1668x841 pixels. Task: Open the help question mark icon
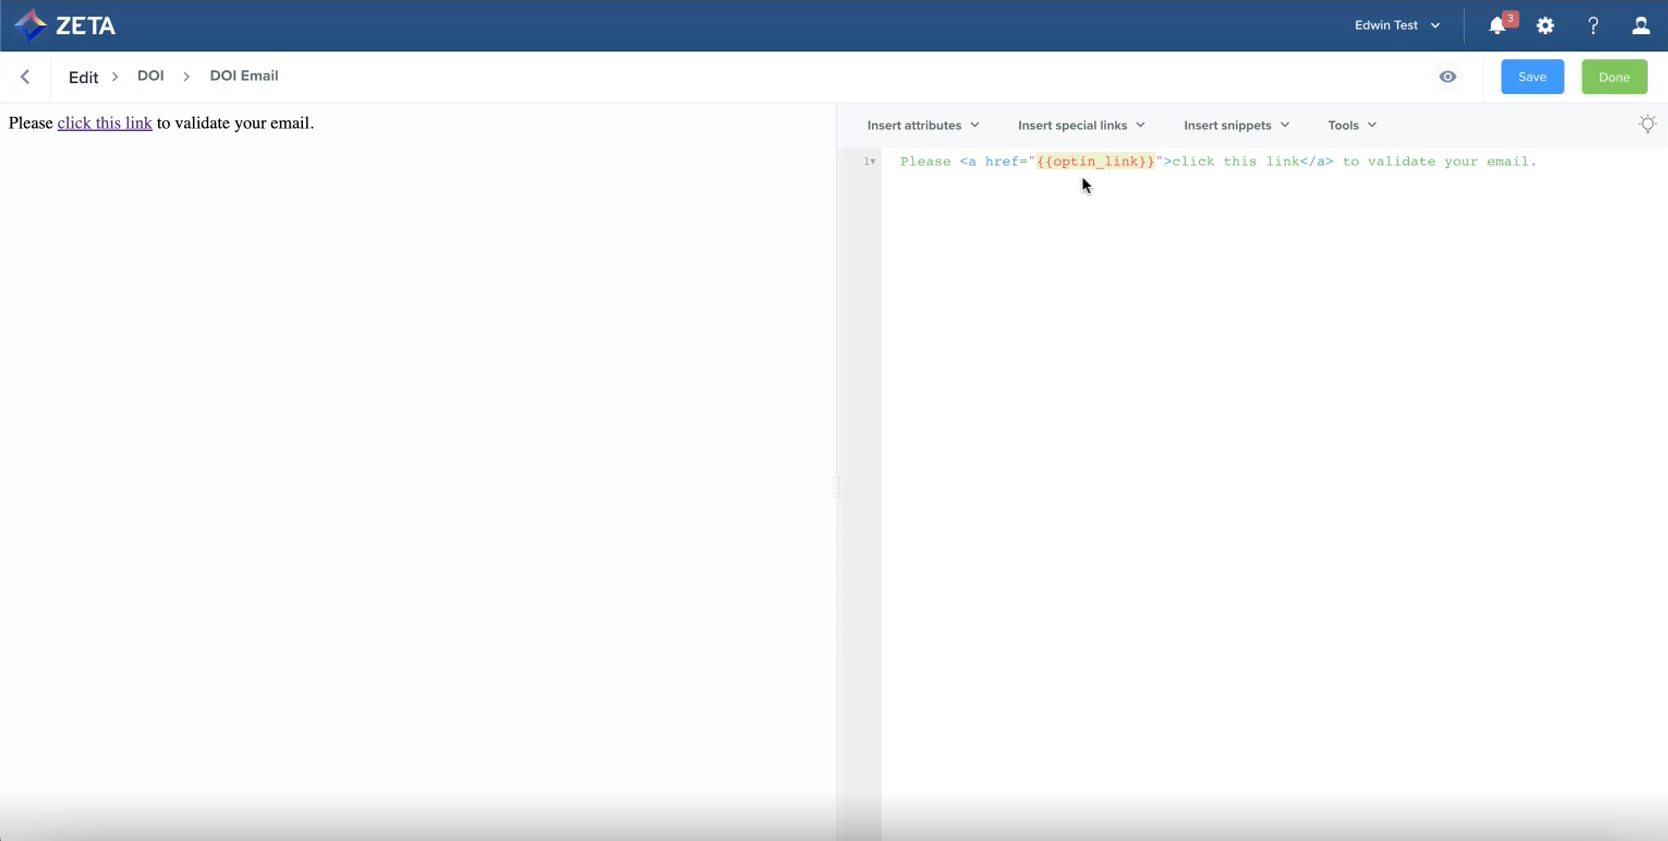1593,26
